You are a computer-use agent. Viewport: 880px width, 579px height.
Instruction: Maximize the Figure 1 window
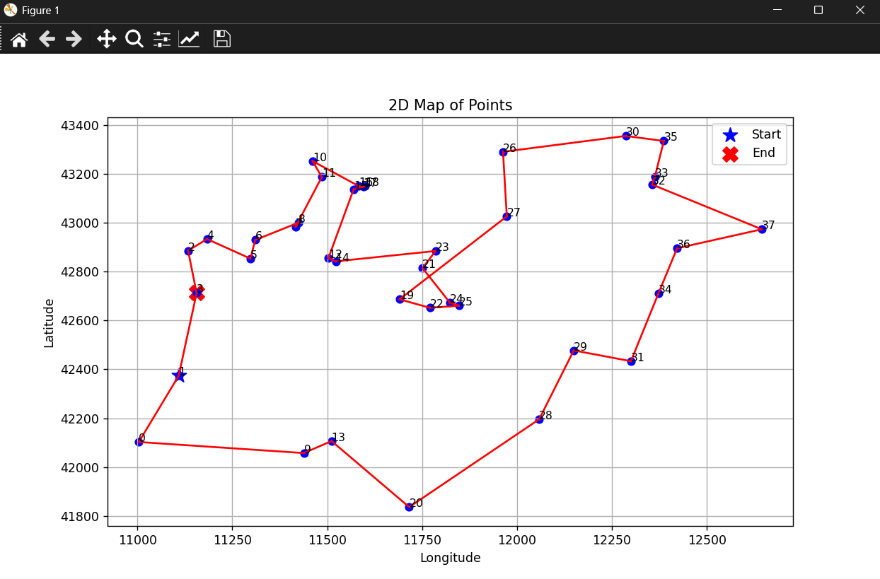[x=818, y=10]
